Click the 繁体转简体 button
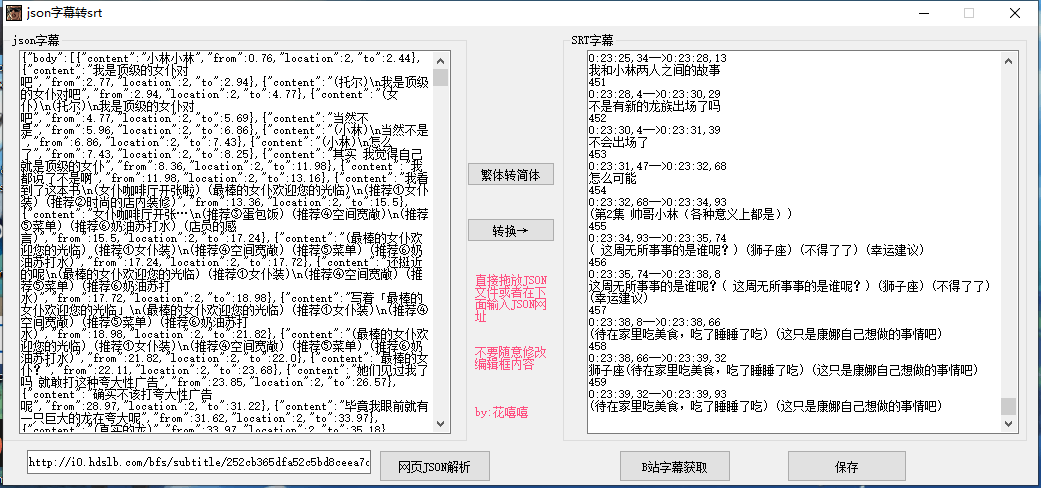 click(511, 175)
